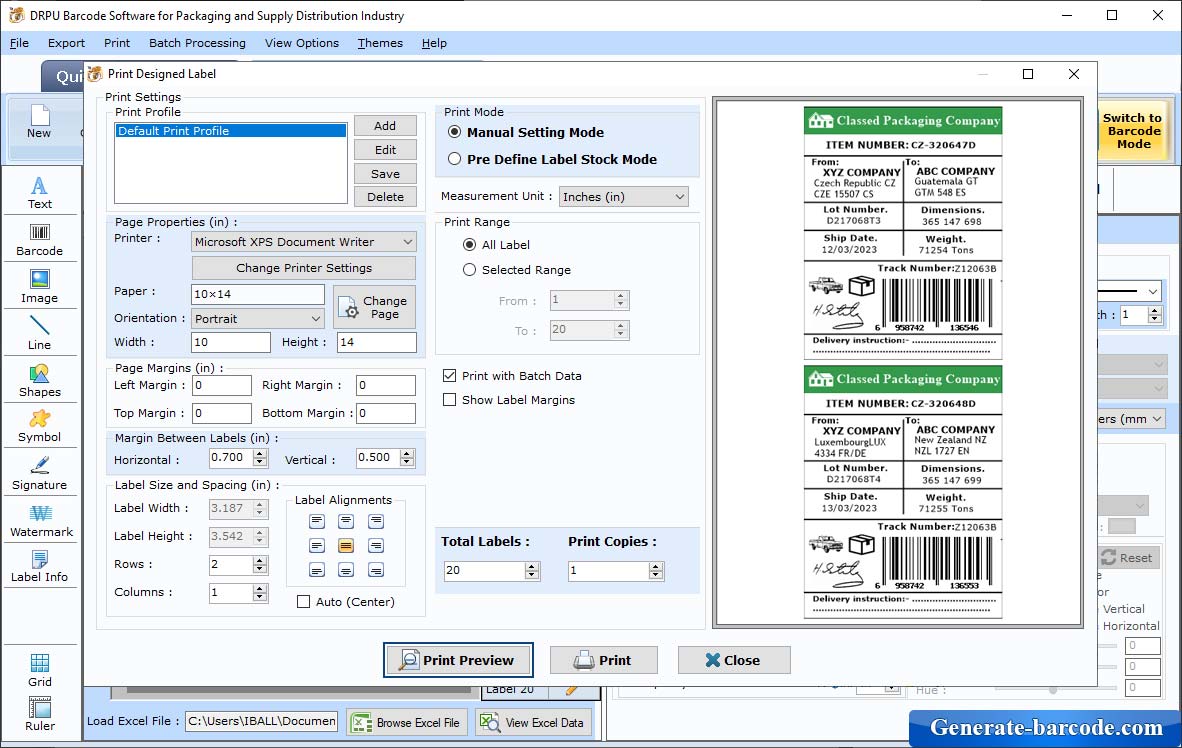Increase Print Copies stepper

pyautogui.click(x=657, y=566)
